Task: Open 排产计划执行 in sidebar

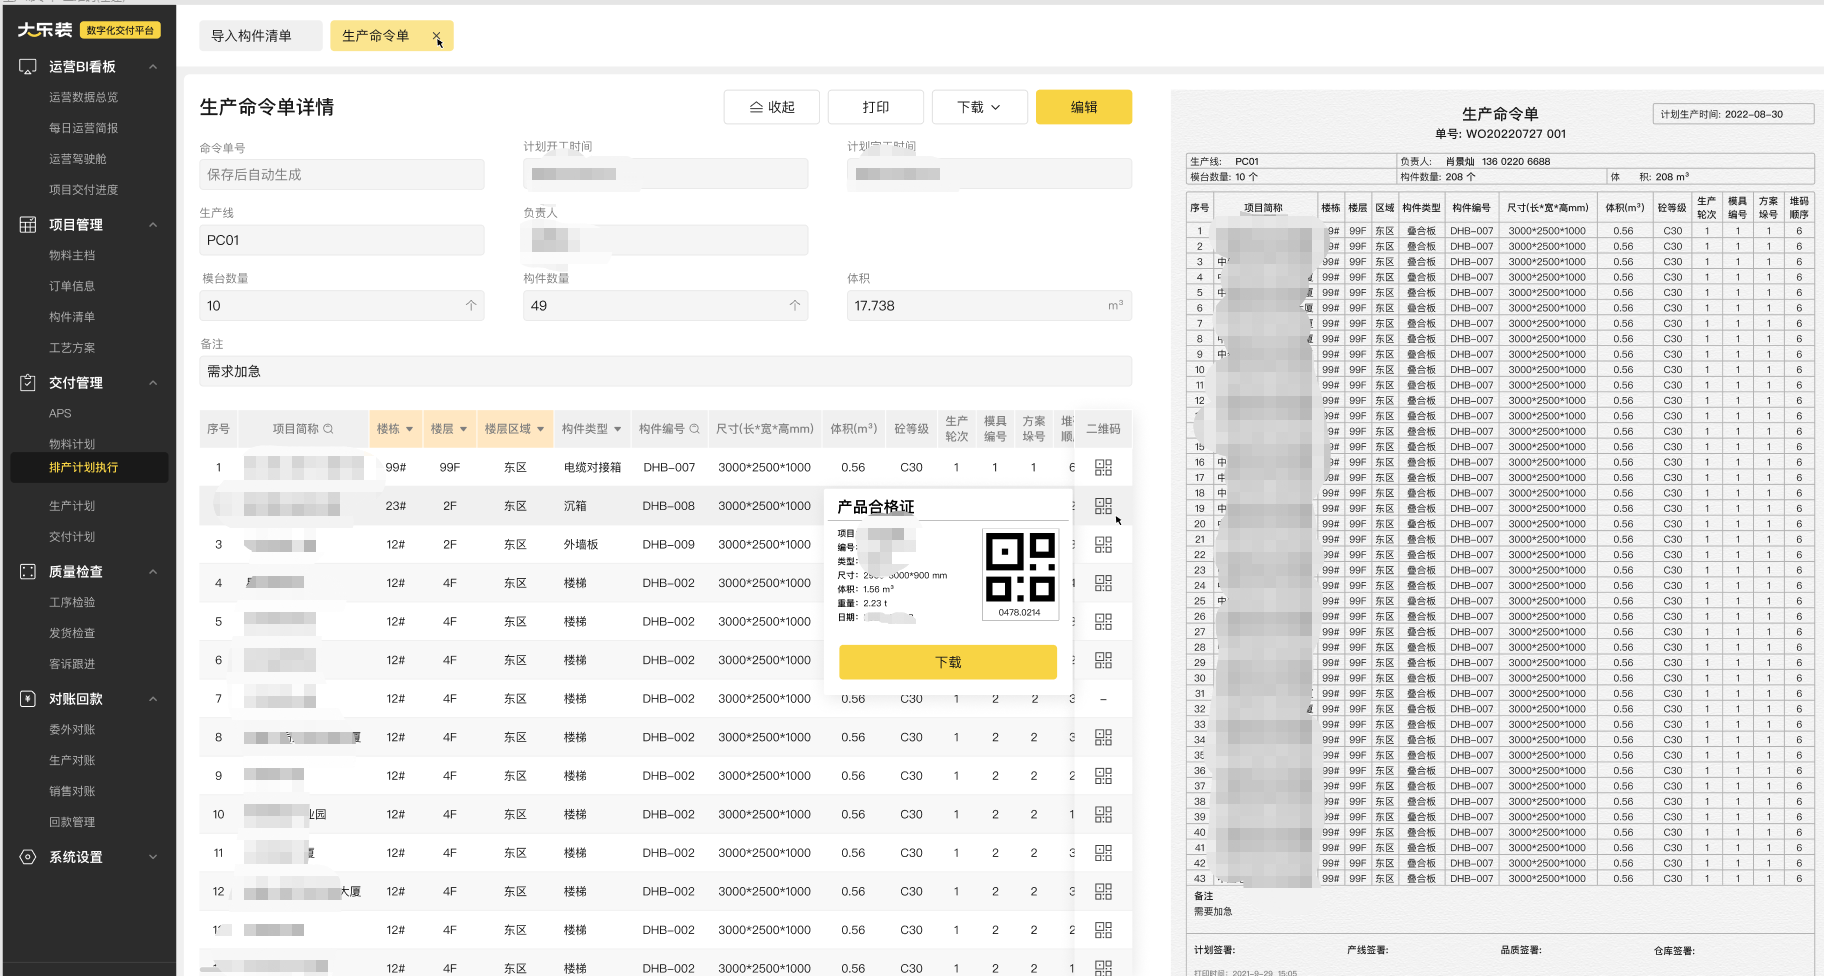Action: (89, 467)
